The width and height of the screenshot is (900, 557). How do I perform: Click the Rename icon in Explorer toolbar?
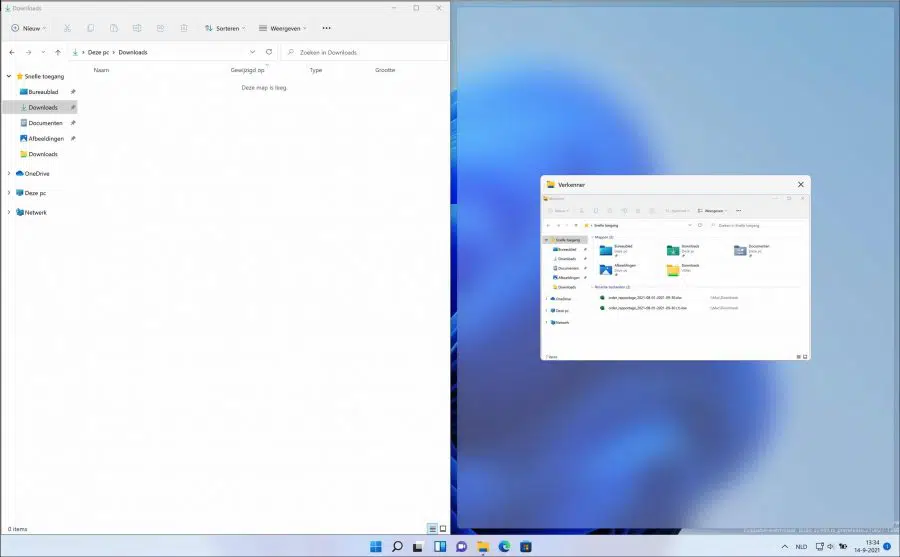coord(137,28)
